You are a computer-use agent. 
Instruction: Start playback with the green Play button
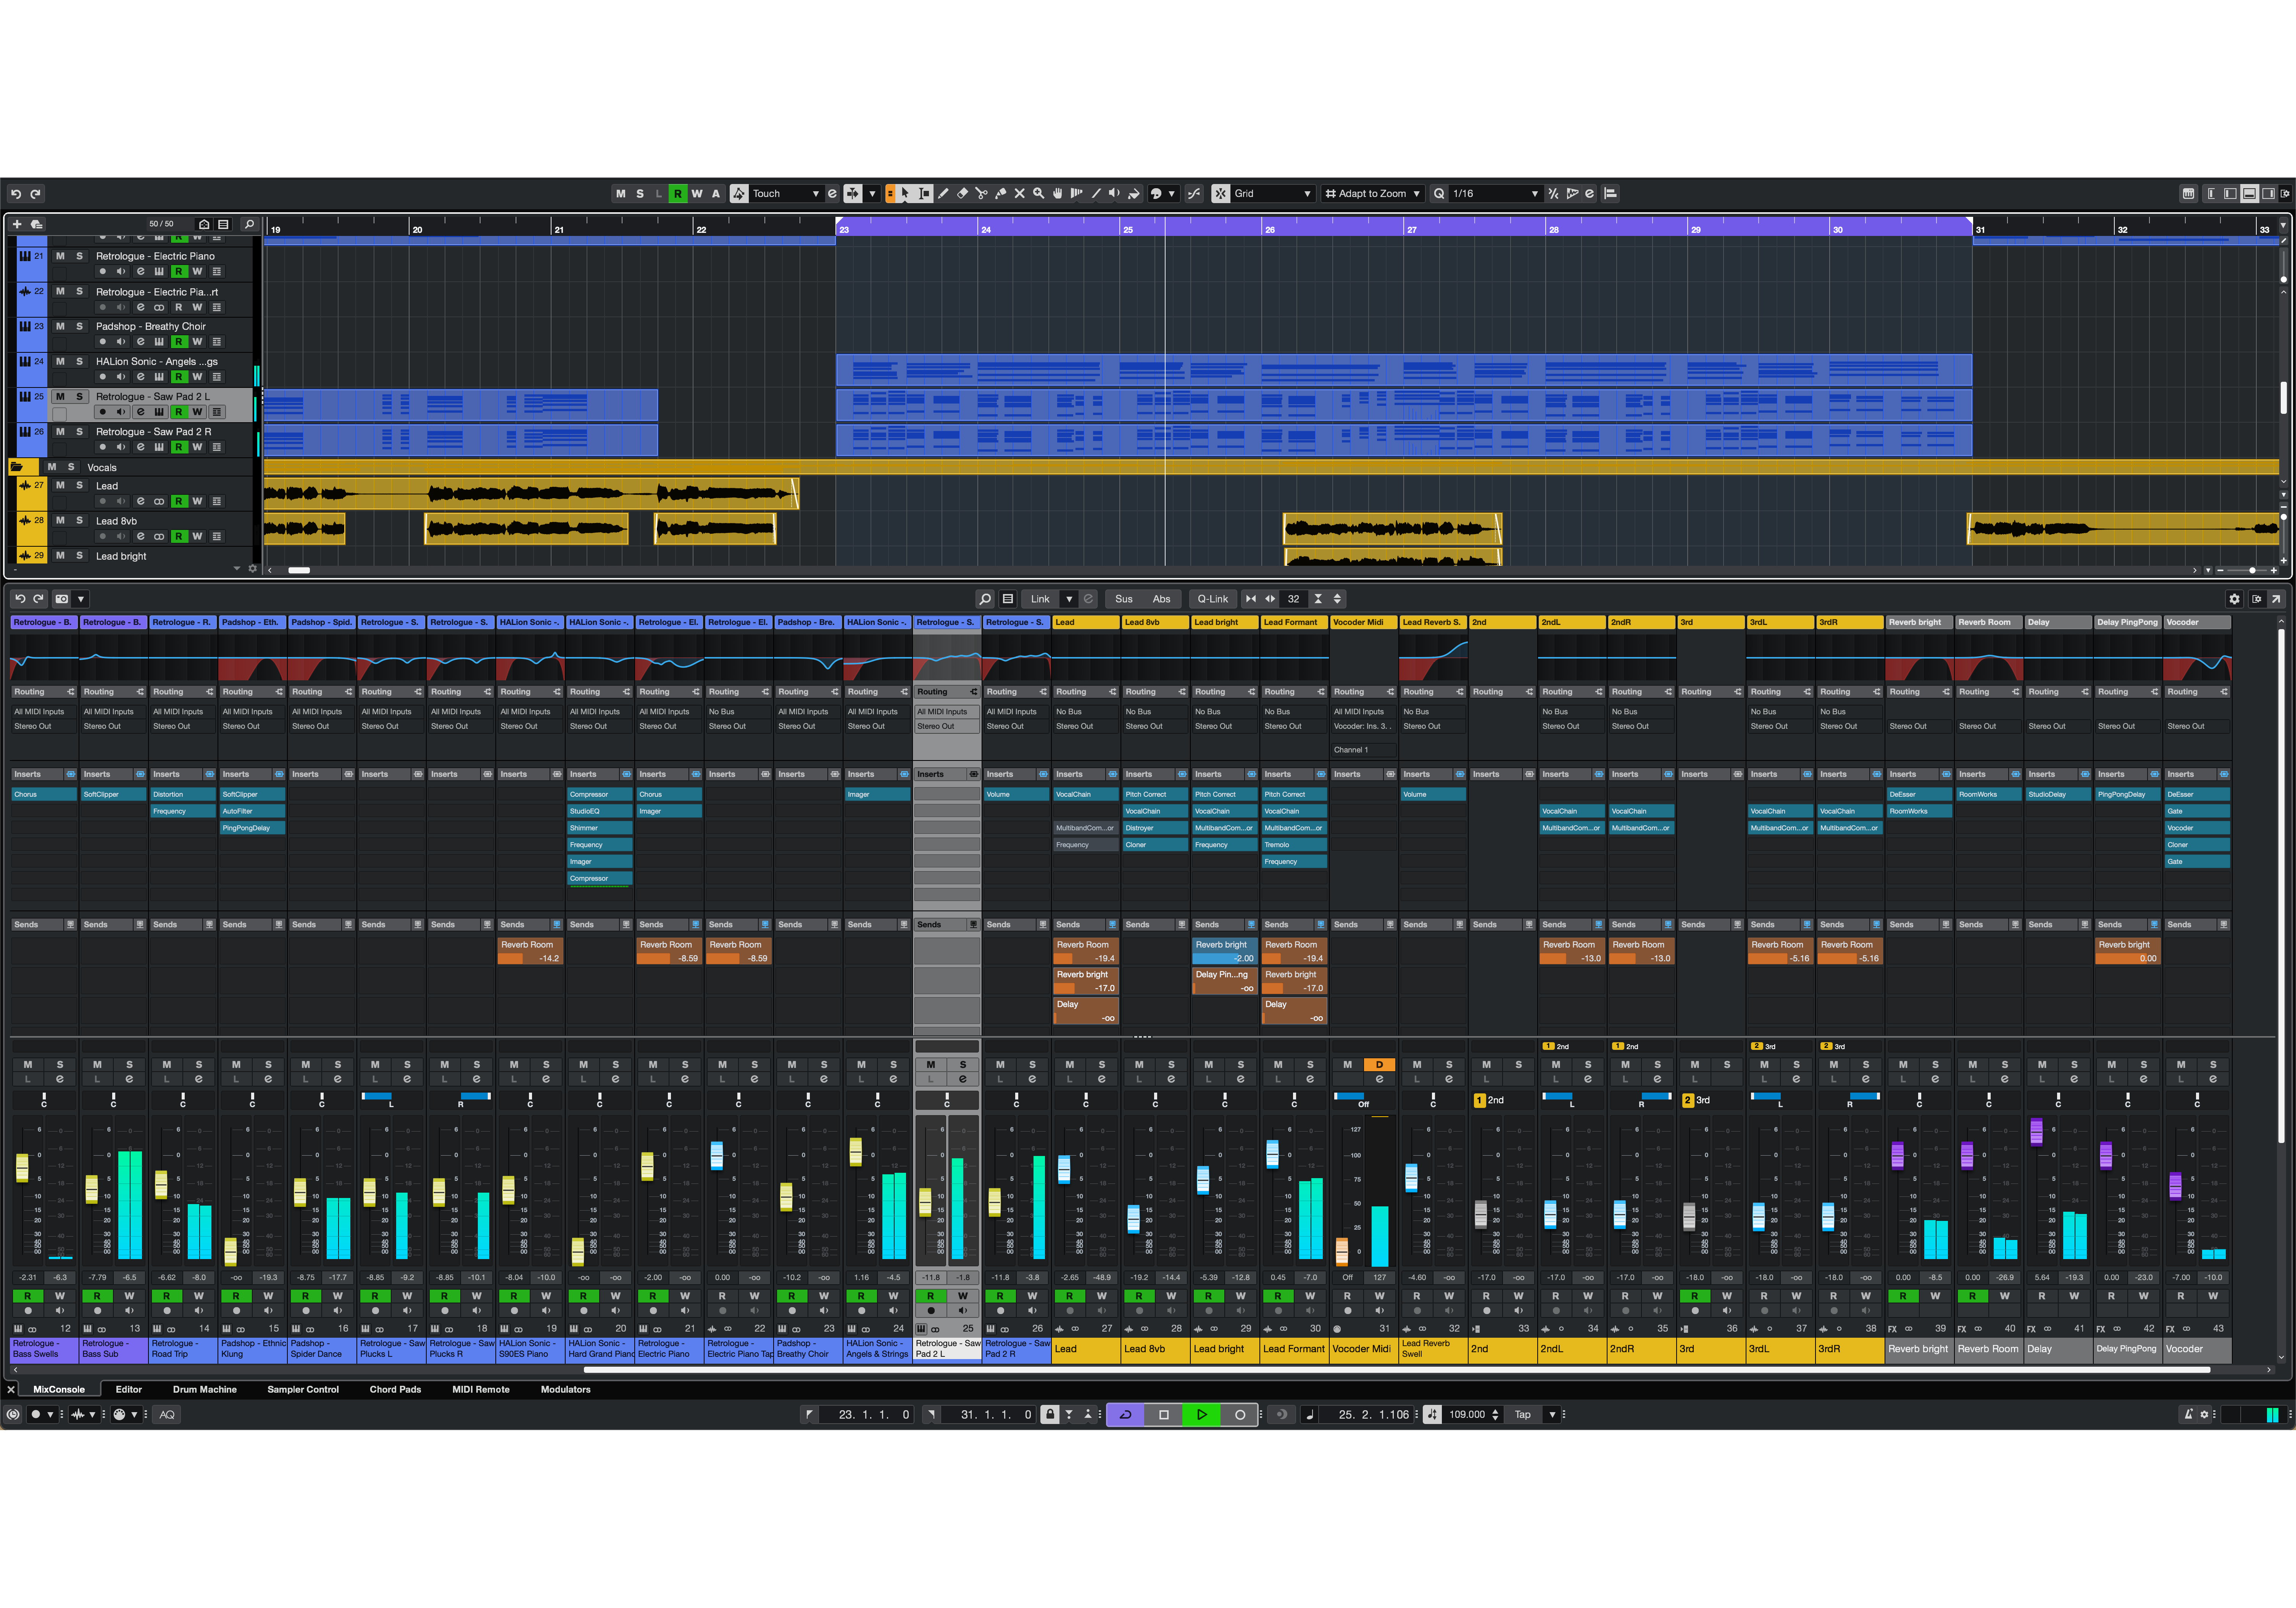[x=1202, y=1414]
